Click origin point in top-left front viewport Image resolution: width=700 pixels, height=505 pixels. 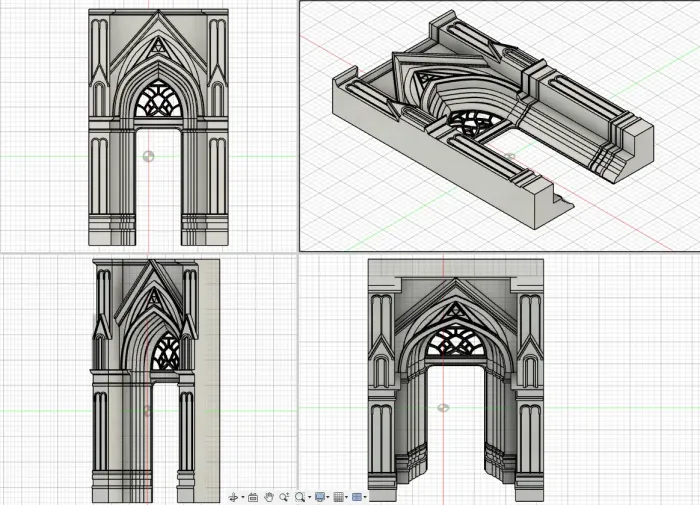coord(148,156)
